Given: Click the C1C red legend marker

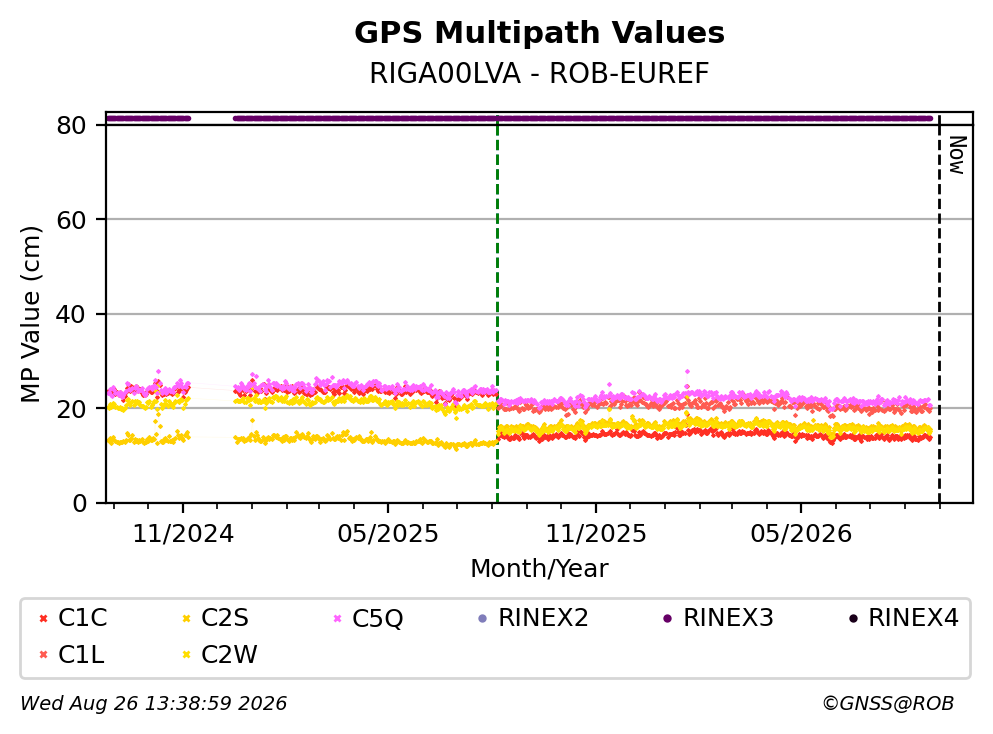Looking at the screenshot, I should 43,618.
